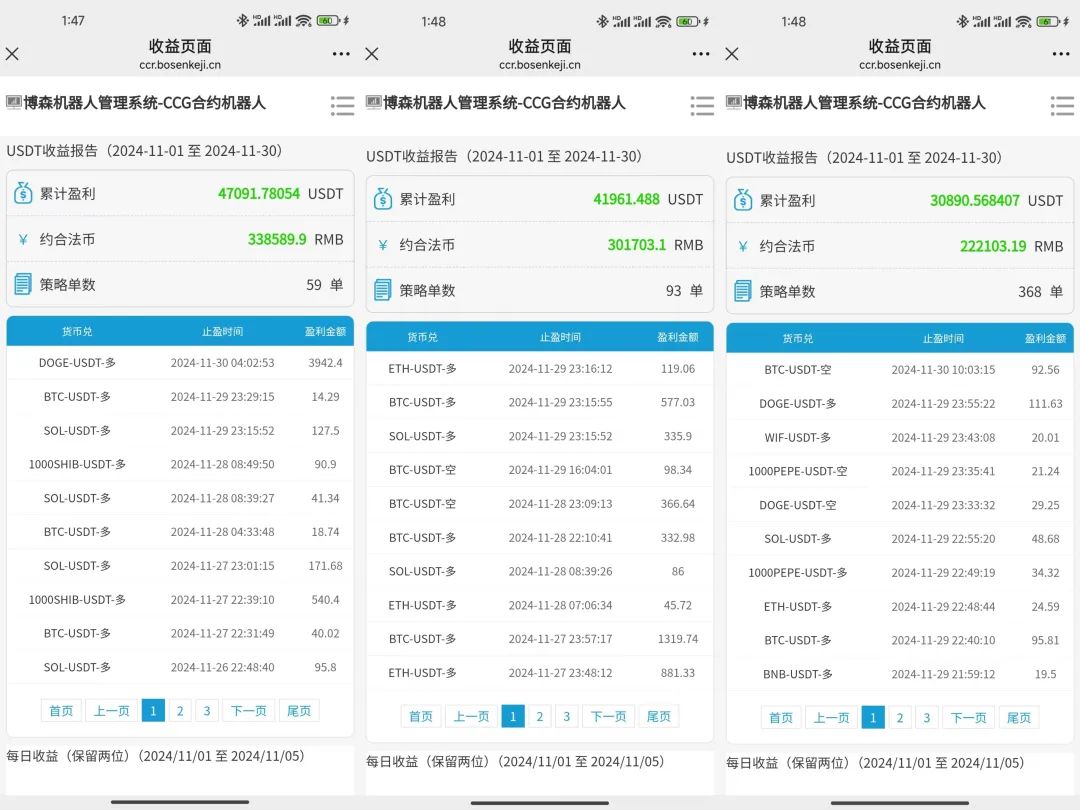Screen dimensions: 1080x810
Task: Open list menu icon in middle phone header
Action: [x=702, y=105]
